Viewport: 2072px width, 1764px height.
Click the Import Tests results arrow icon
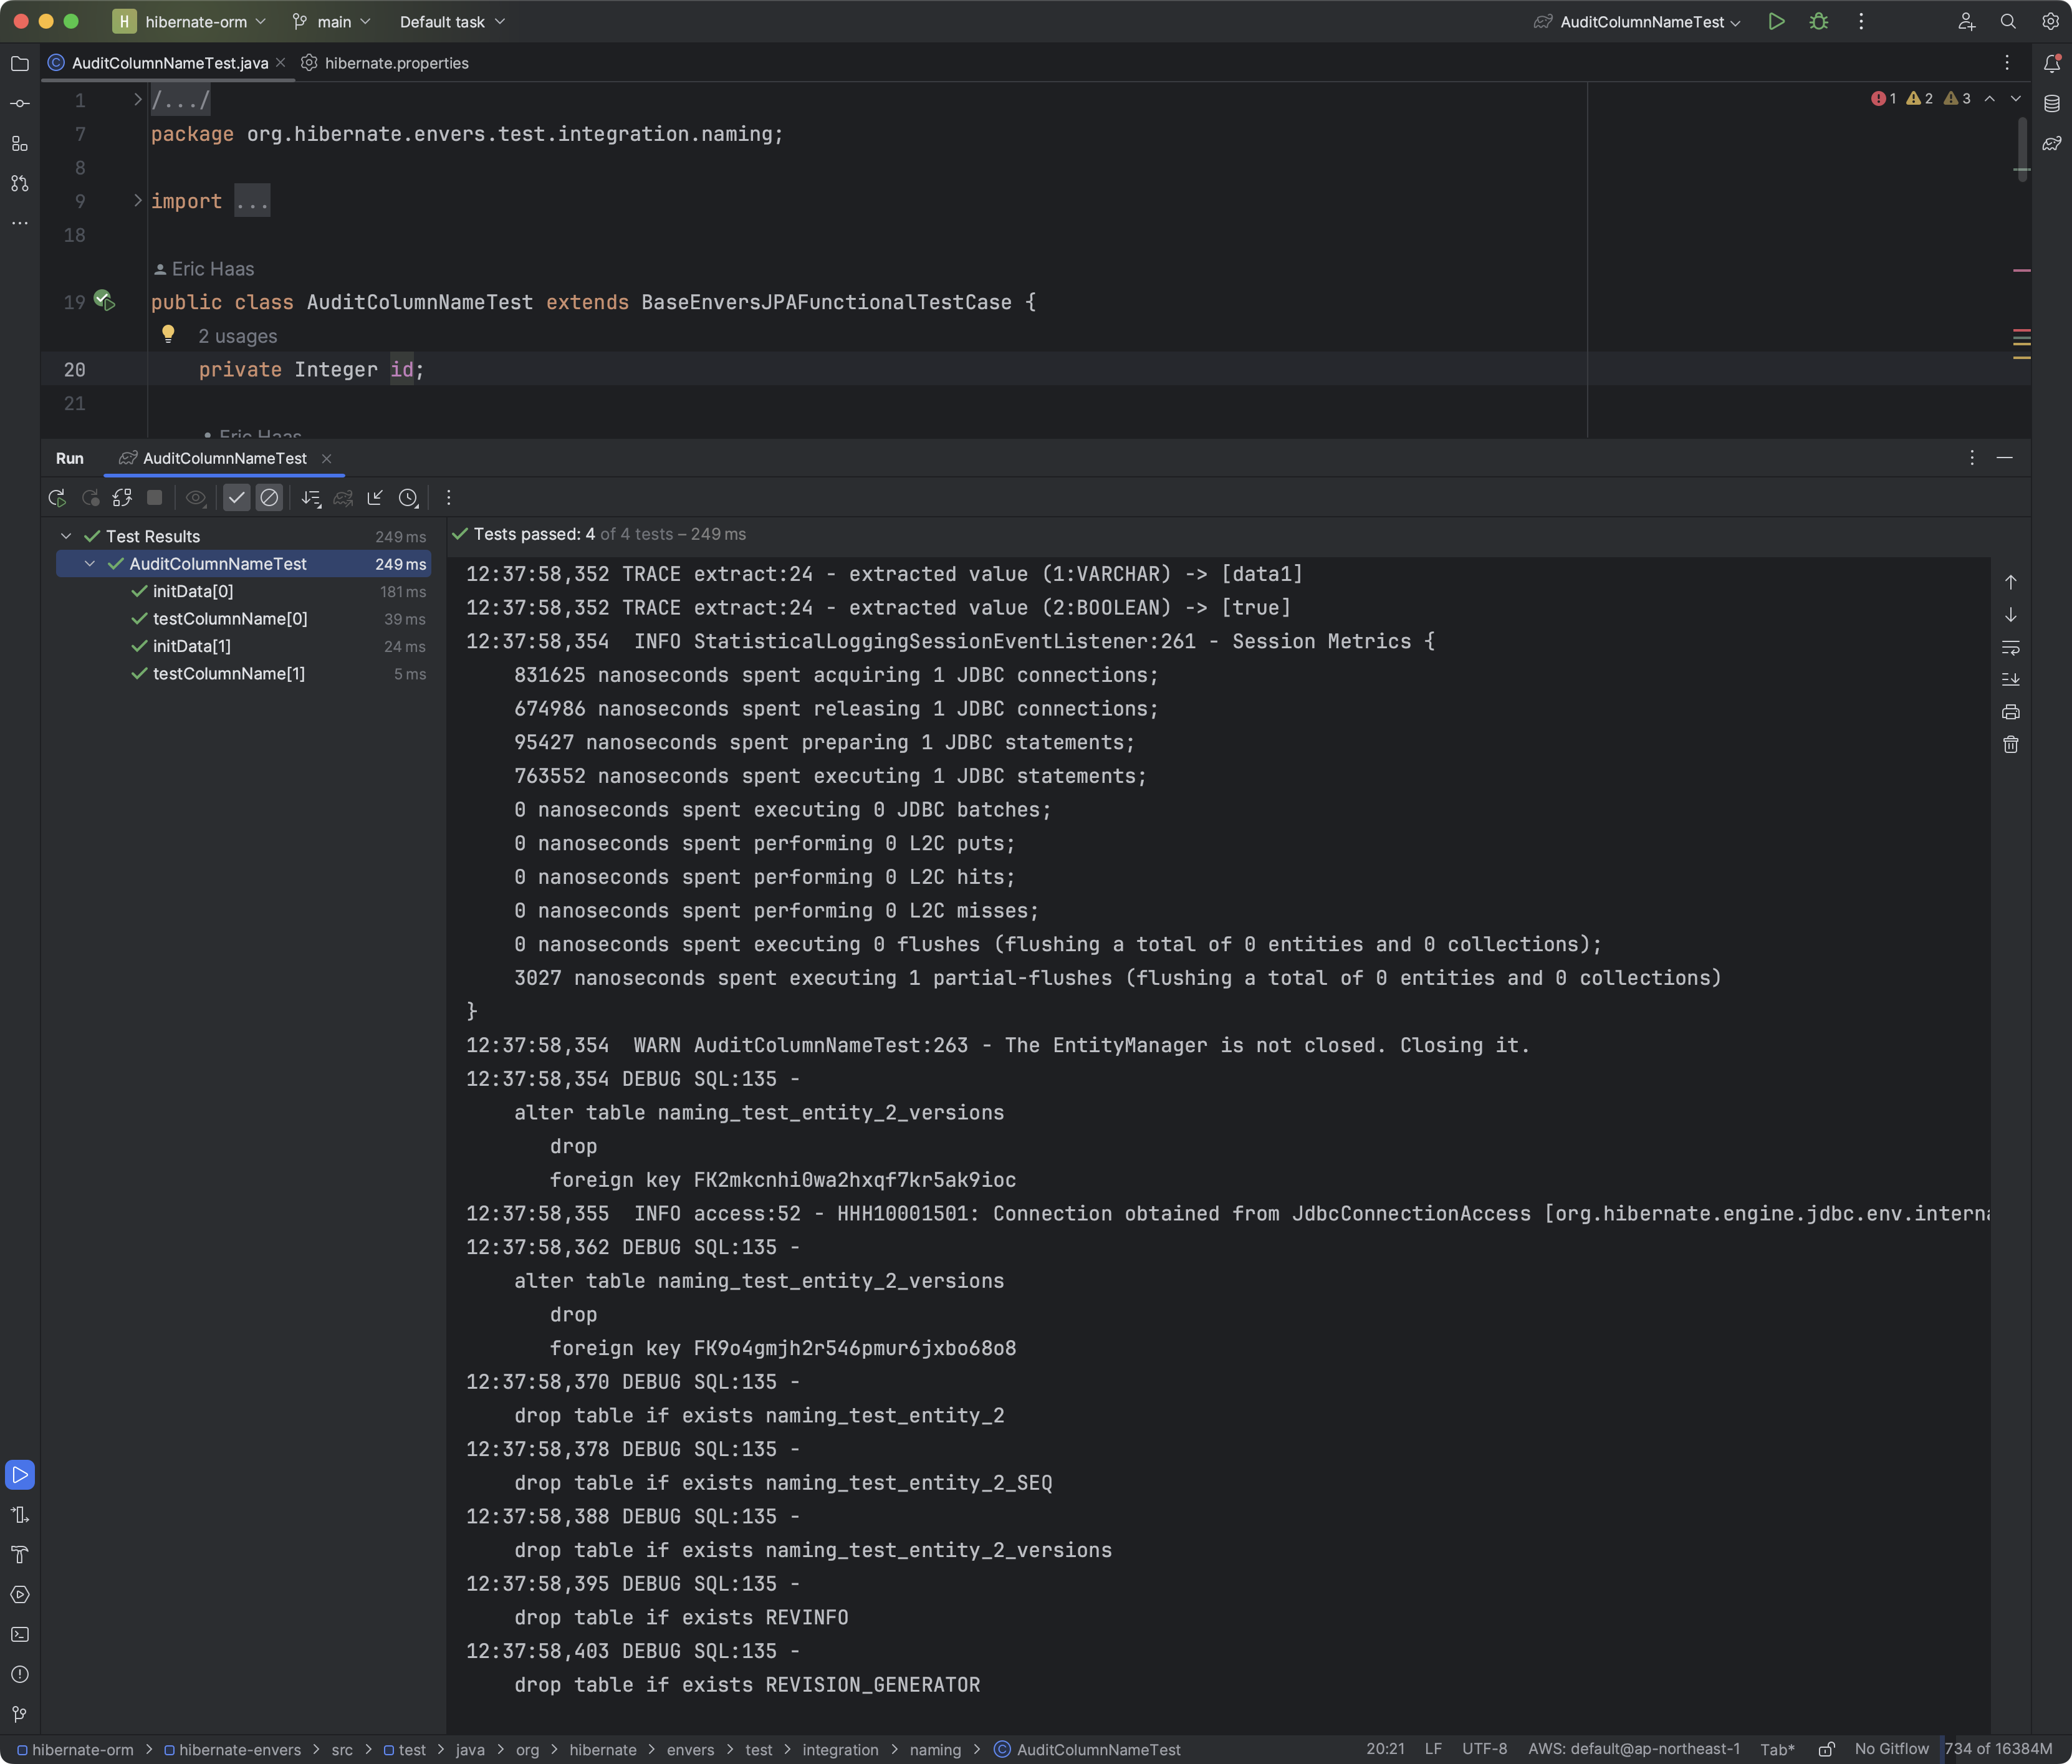tap(375, 498)
